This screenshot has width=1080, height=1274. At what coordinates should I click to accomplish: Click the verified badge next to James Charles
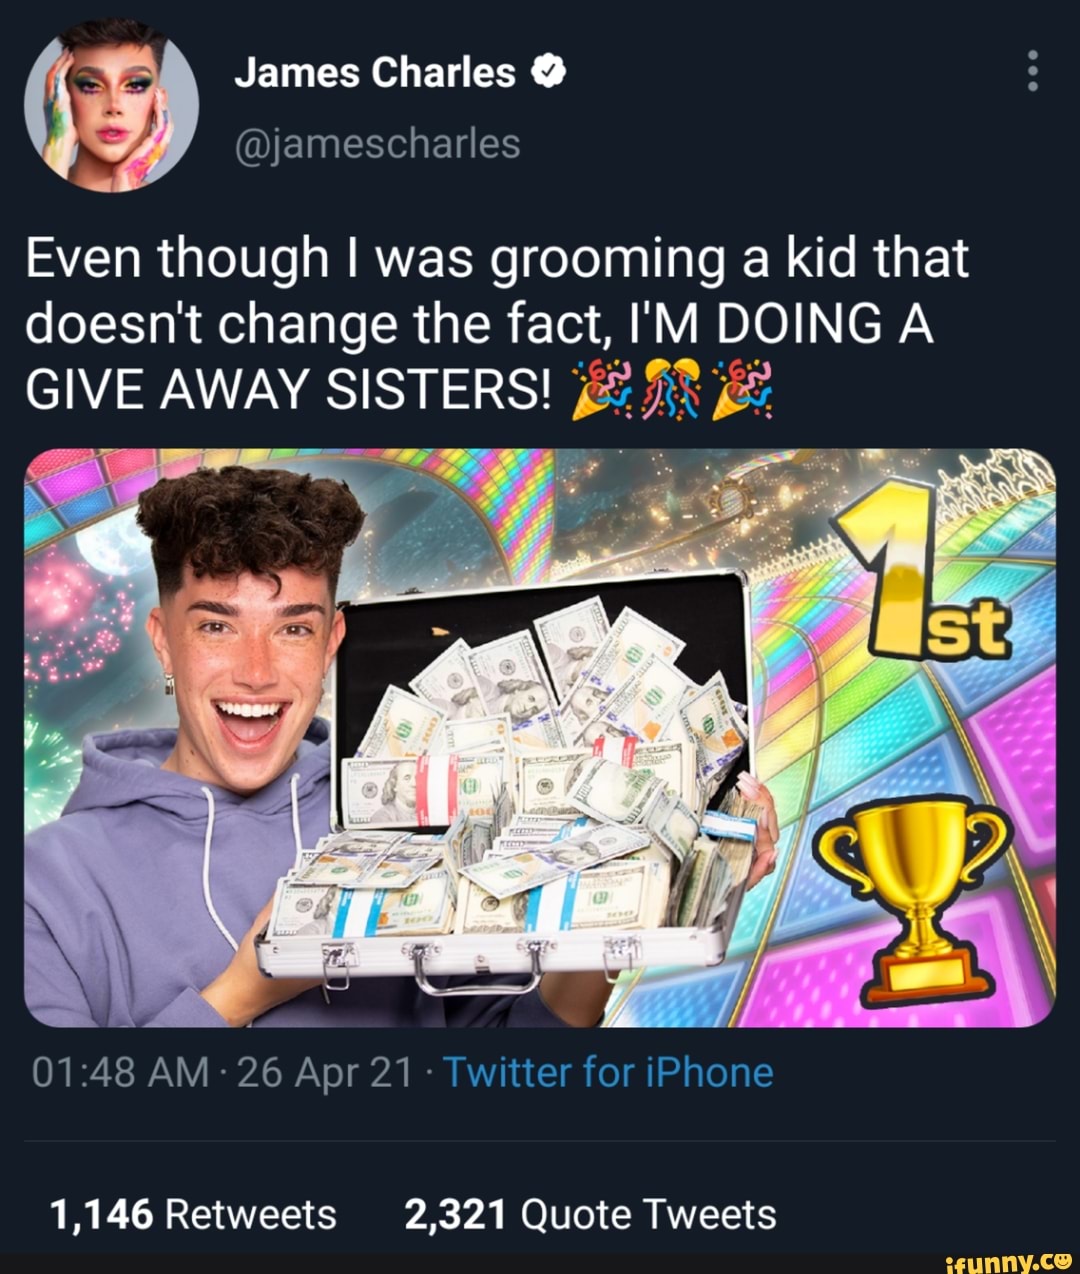click(546, 71)
